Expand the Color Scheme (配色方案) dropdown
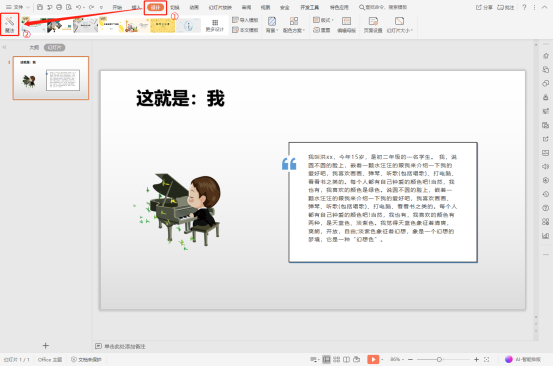The image size is (553, 367). pyautogui.click(x=293, y=25)
